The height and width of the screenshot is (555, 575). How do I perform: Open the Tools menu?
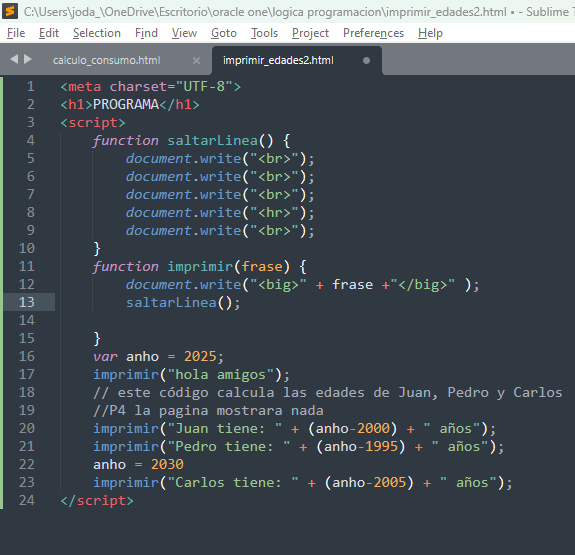tap(264, 33)
